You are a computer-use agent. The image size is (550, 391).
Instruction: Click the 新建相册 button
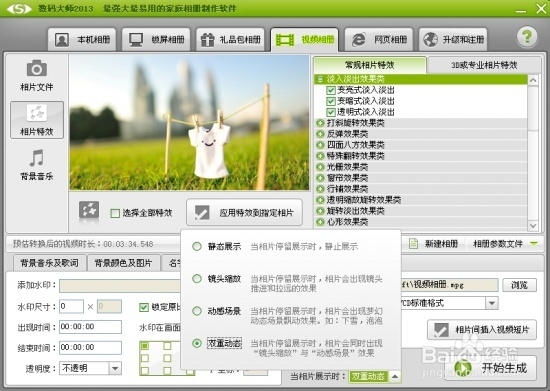(x=434, y=243)
